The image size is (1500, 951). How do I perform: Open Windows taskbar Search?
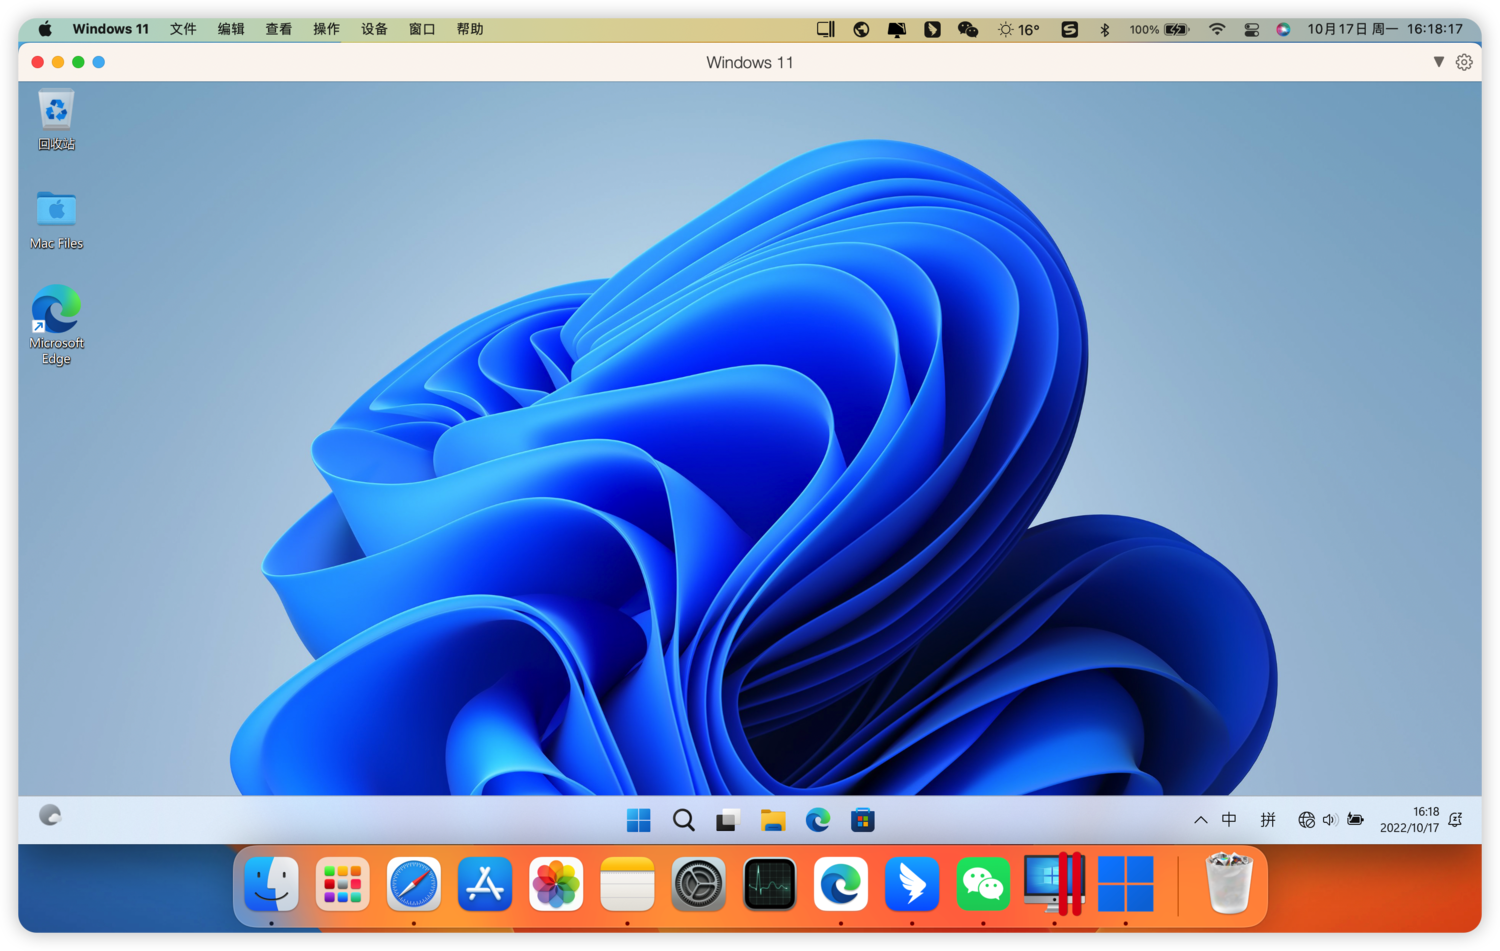pyautogui.click(x=683, y=820)
